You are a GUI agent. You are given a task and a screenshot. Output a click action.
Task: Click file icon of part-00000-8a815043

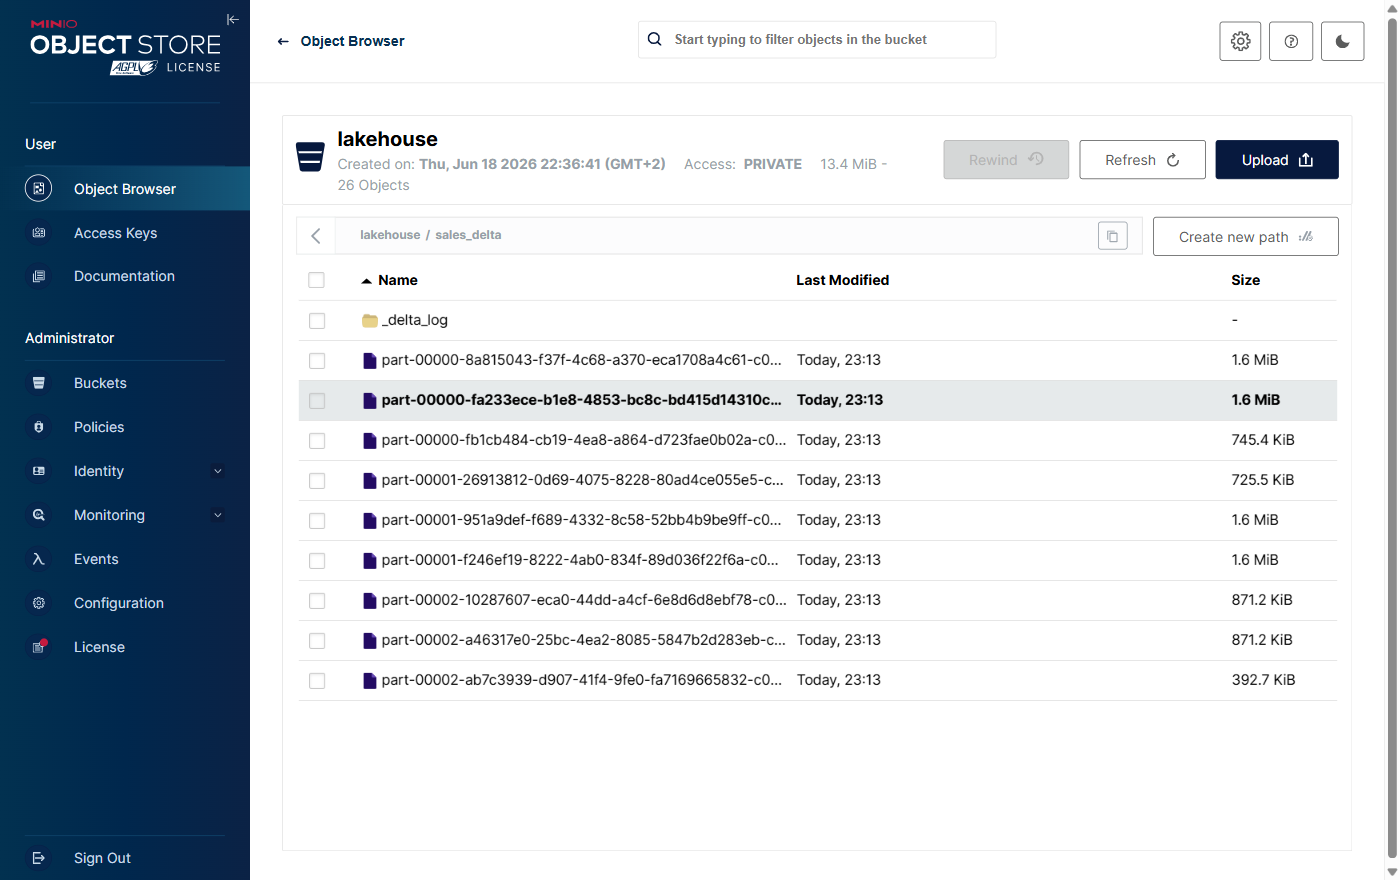coord(370,360)
